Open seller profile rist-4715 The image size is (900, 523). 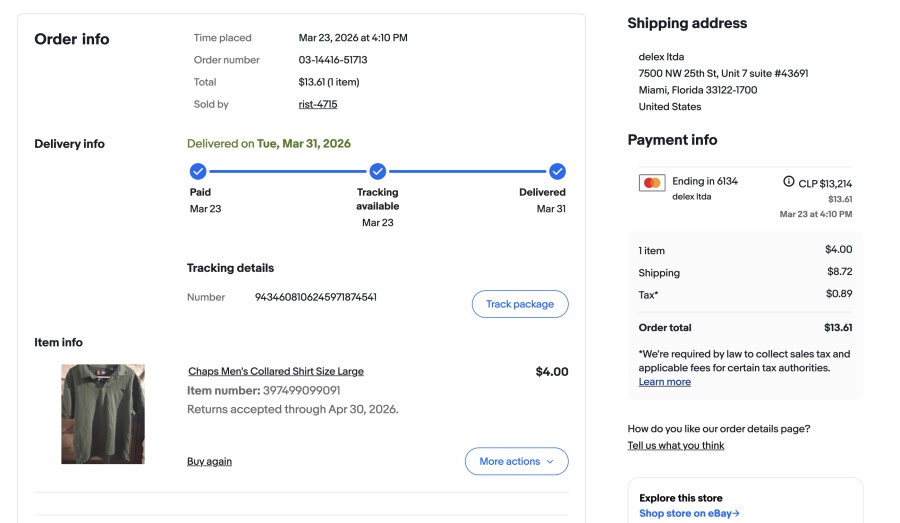pyautogui.click(x=317, y=104)
